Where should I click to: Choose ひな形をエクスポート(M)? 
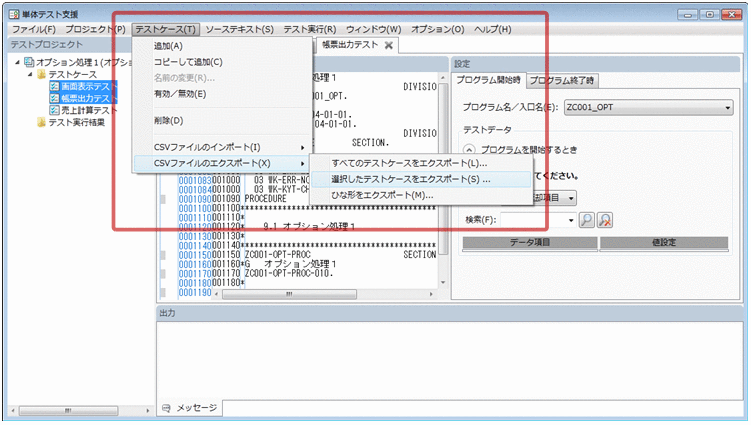[x=421, y=195]
